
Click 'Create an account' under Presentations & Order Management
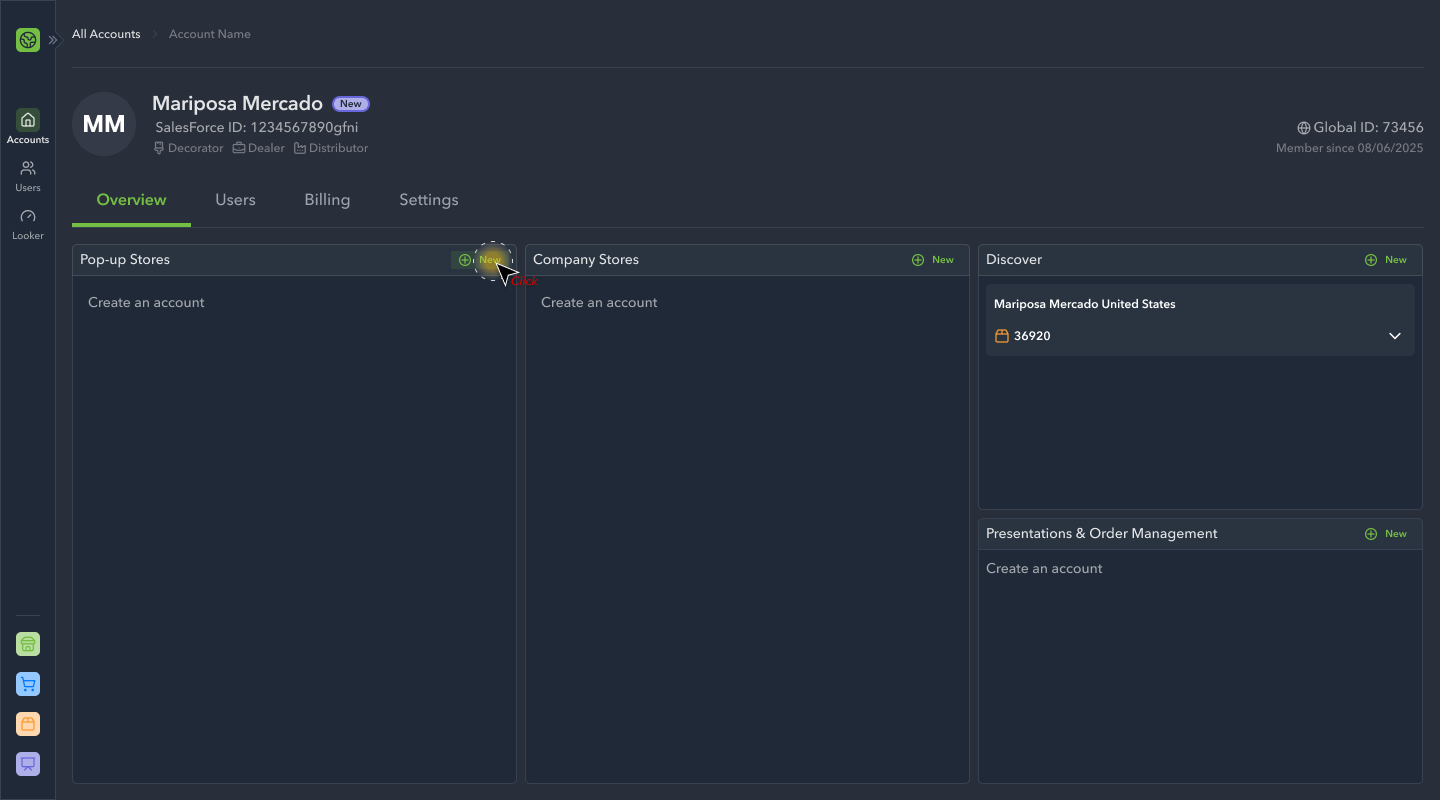point(1044,569)
